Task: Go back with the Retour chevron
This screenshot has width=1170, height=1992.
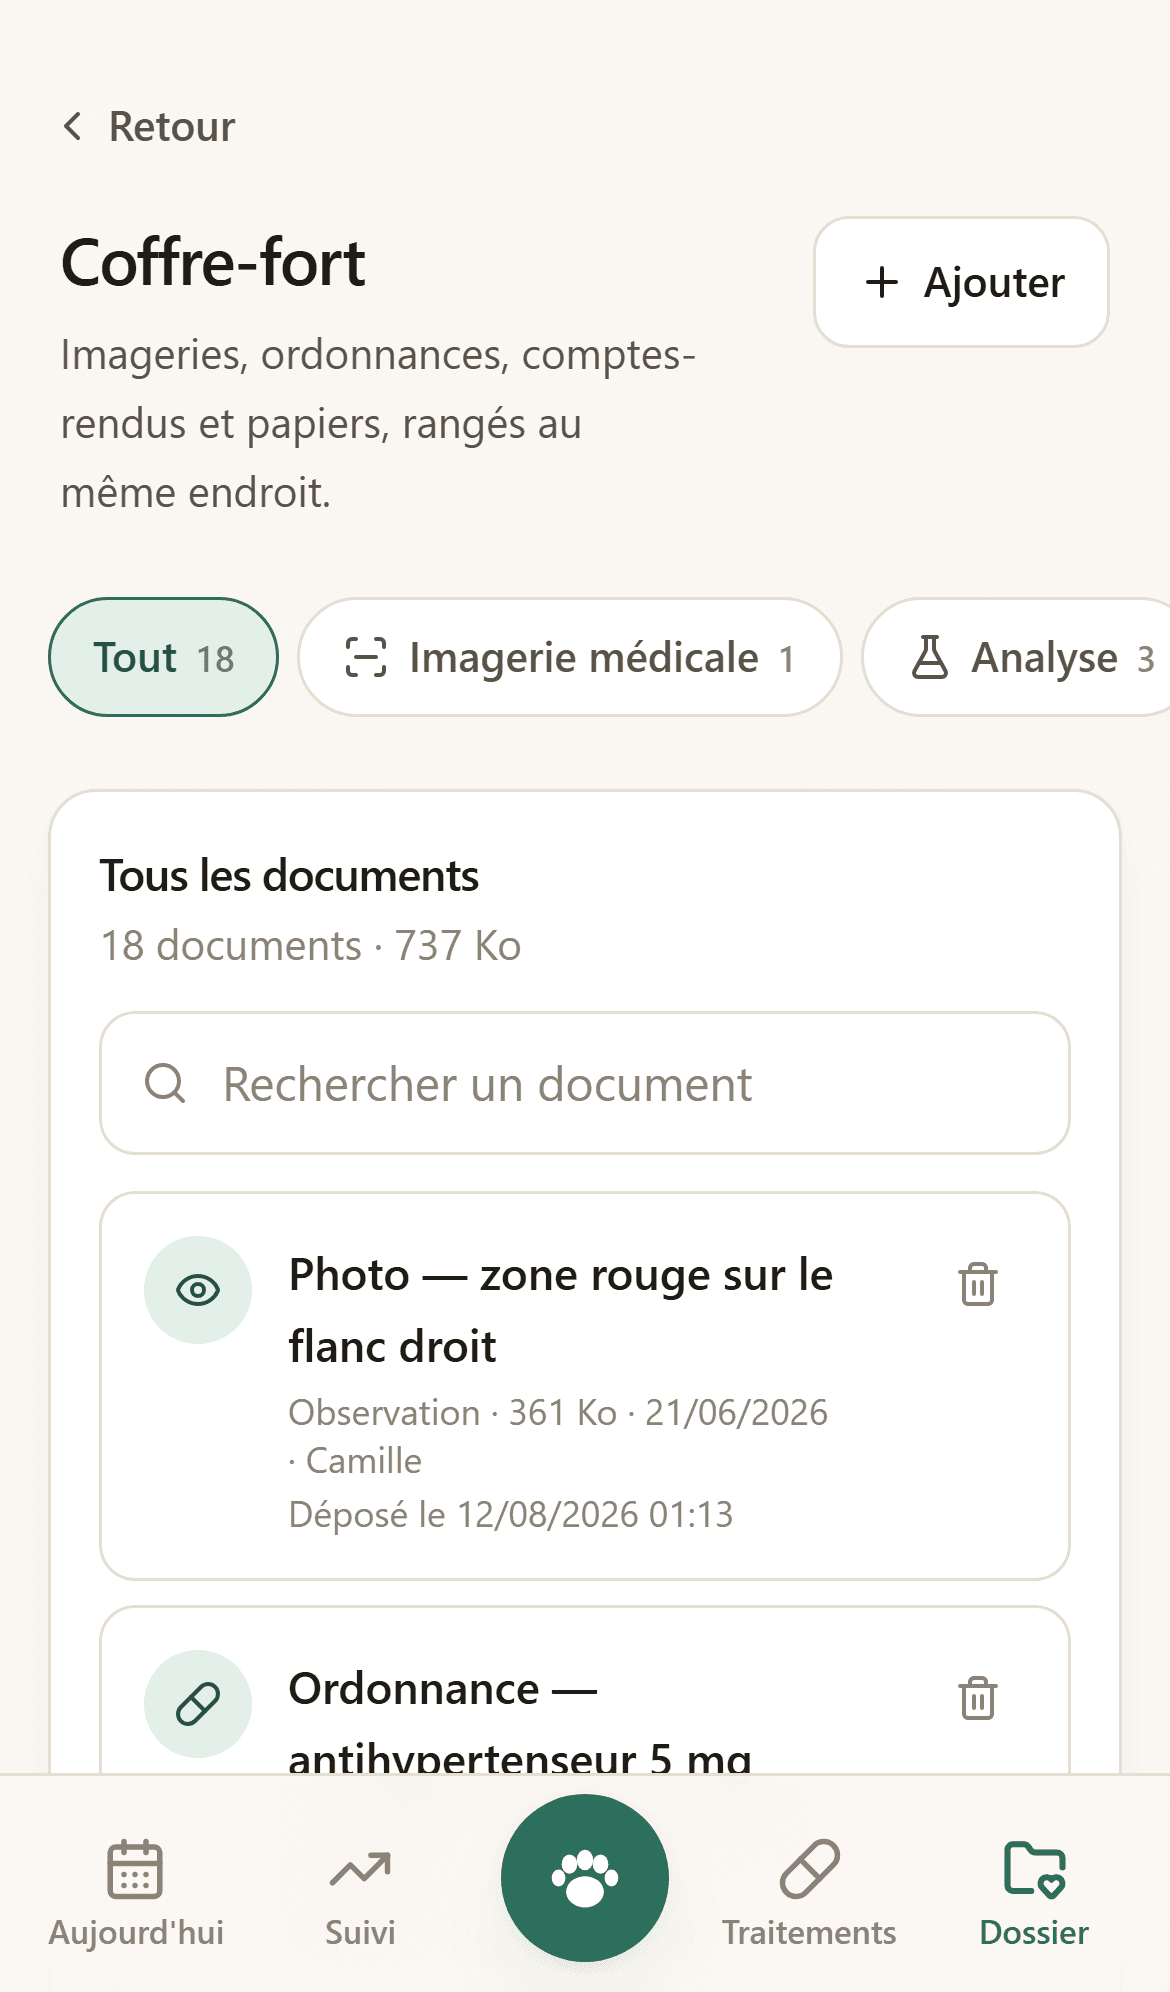Action: click(x=73, y=127)
